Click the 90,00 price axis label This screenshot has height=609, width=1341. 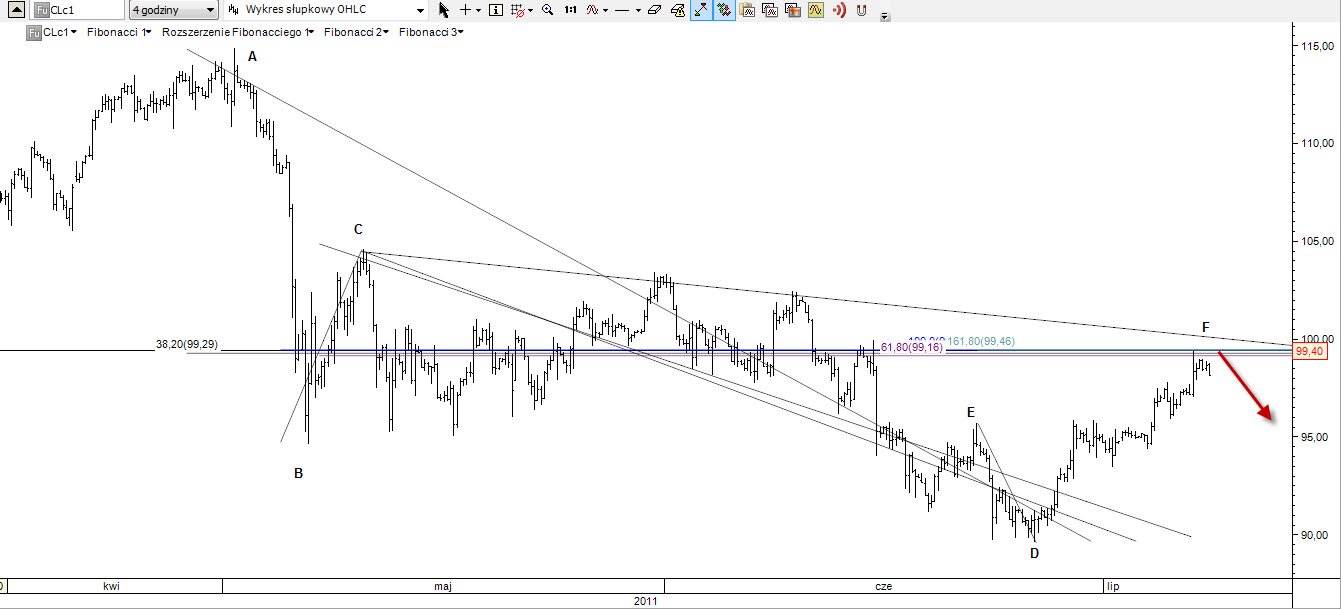(1314, 535)
